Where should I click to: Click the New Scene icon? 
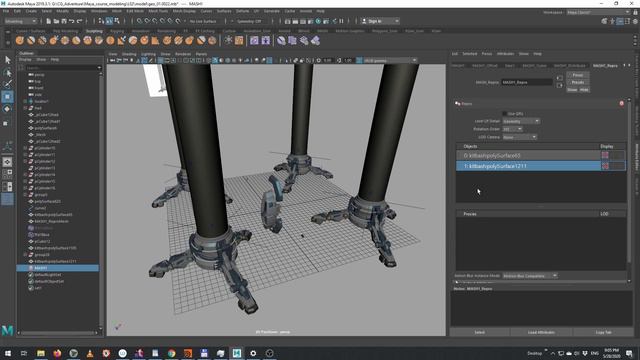click(49, 21)
